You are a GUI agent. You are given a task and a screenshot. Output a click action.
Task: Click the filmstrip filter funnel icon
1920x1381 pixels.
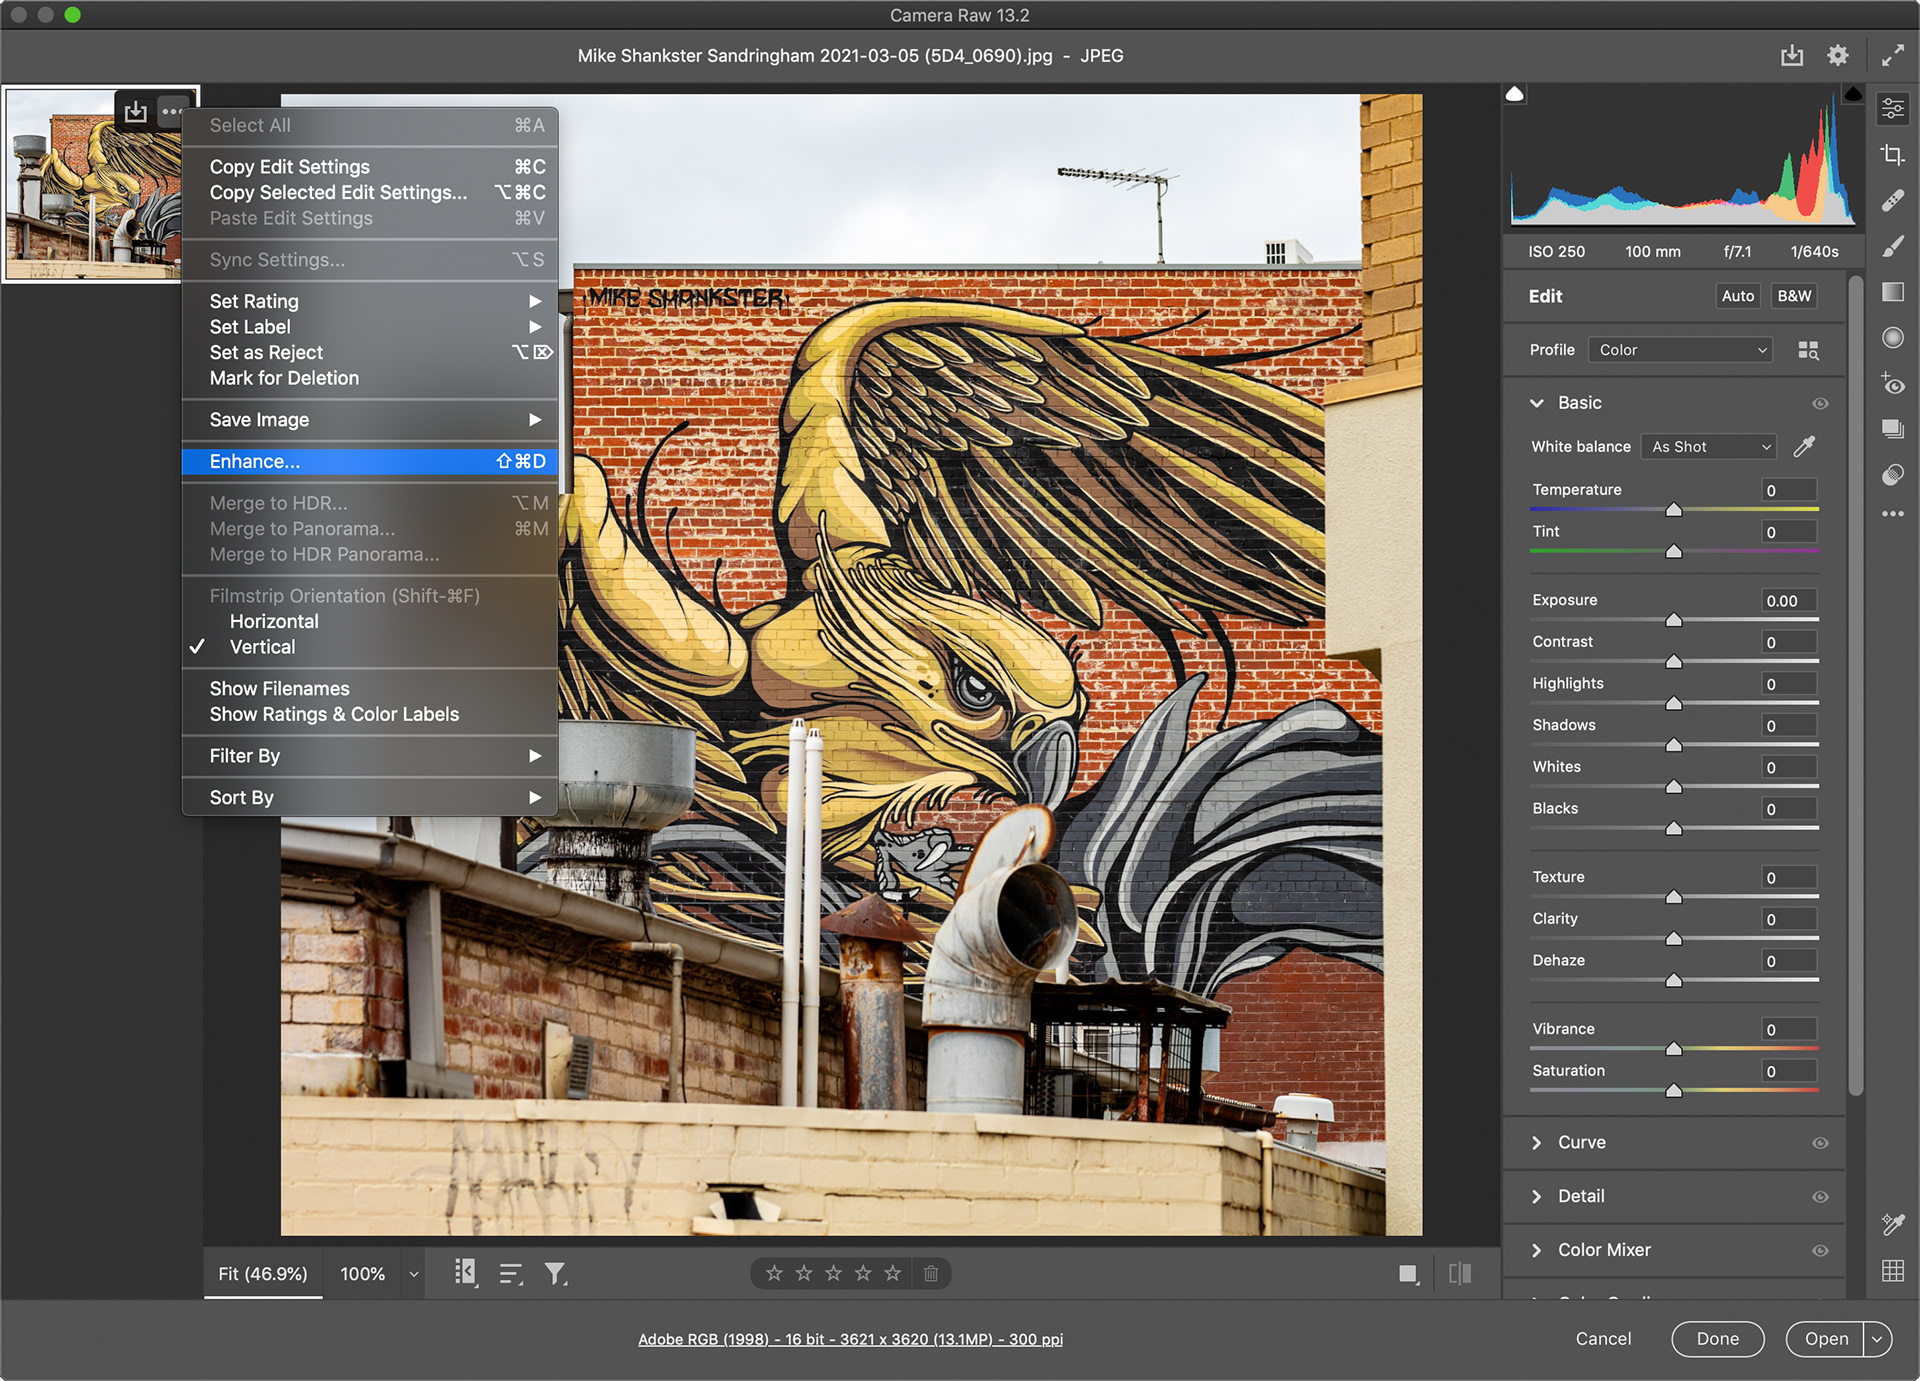tap(555, 1273)
